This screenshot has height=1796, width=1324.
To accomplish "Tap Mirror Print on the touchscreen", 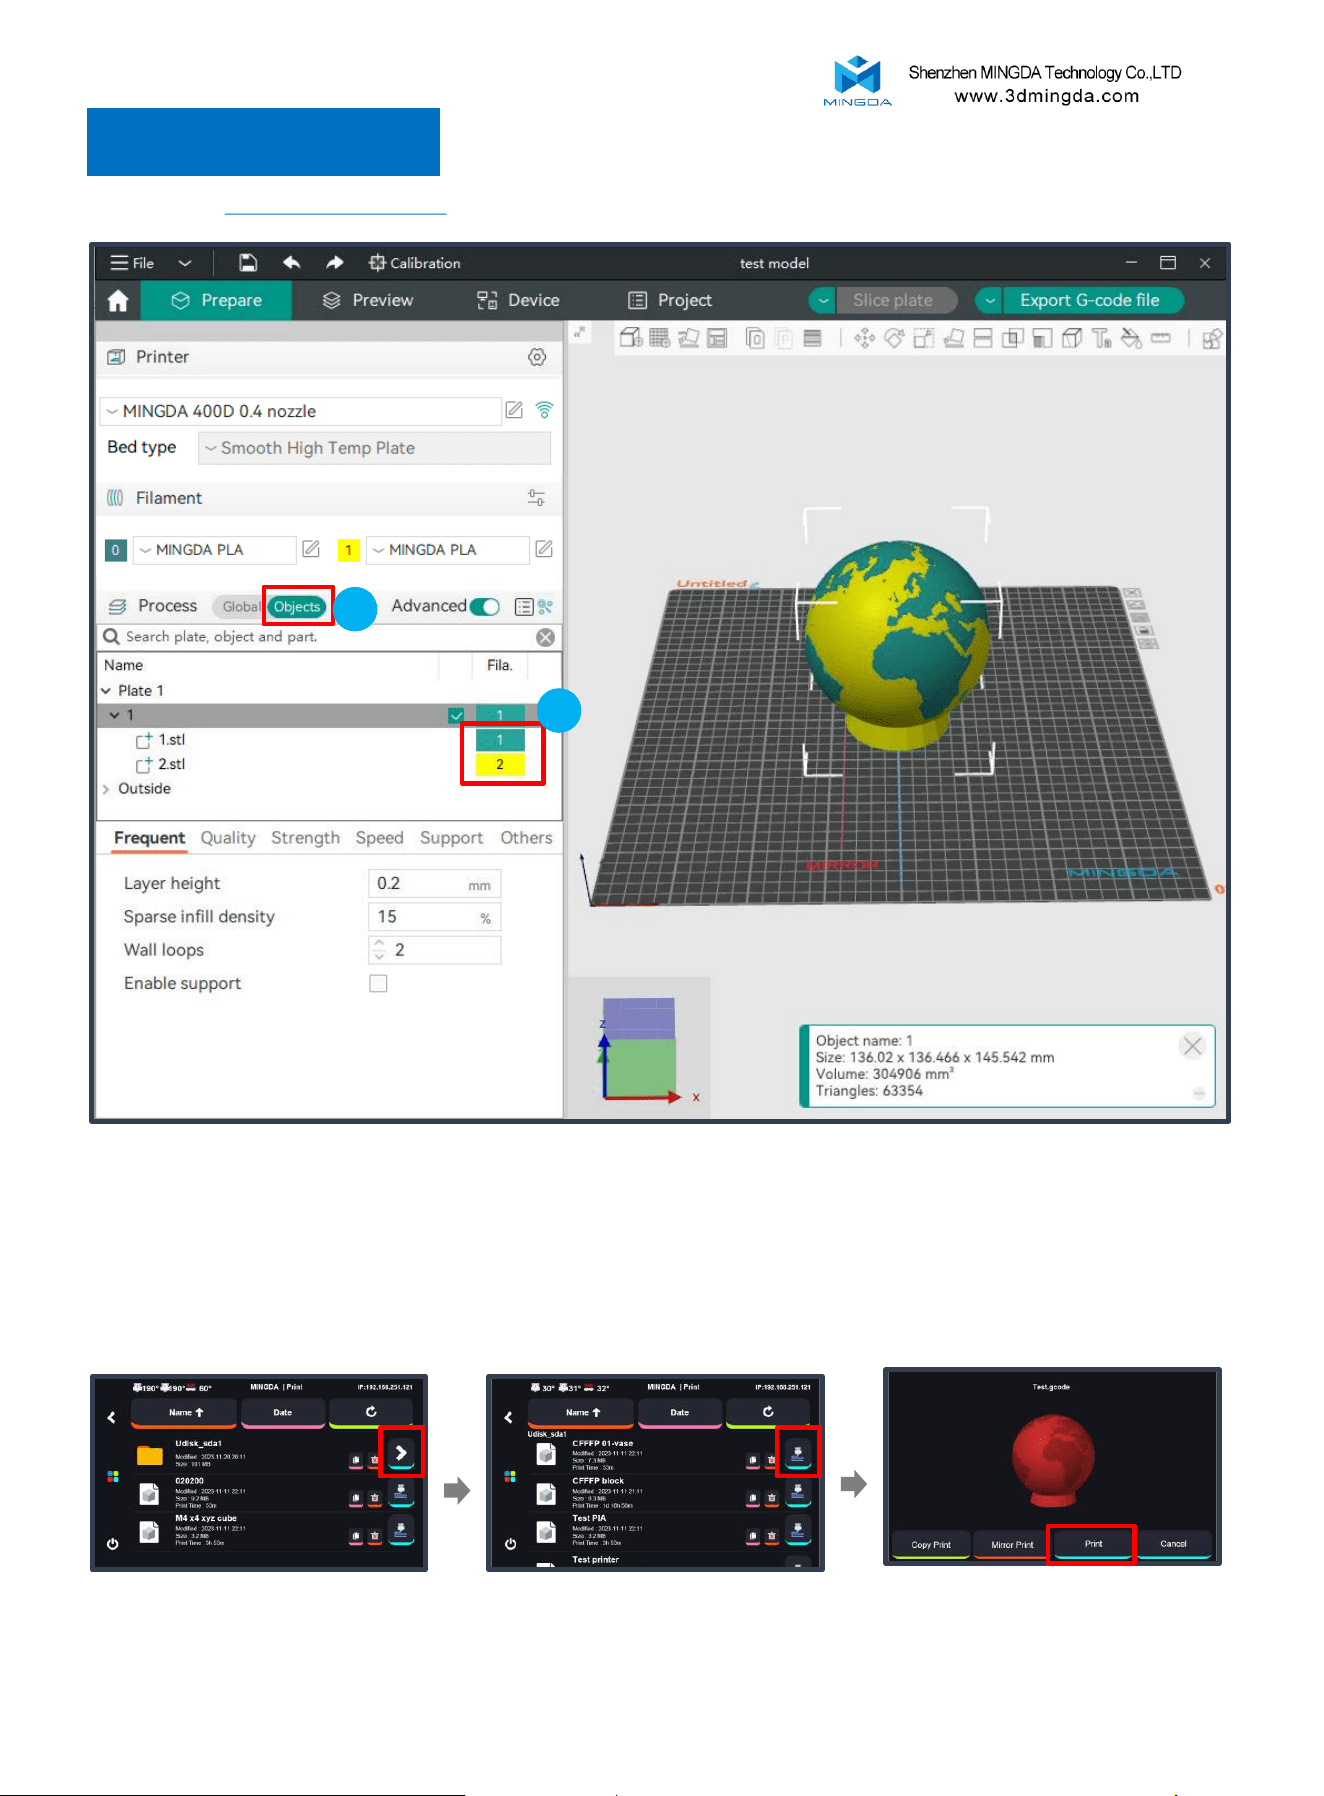I will [1012, 1544].
